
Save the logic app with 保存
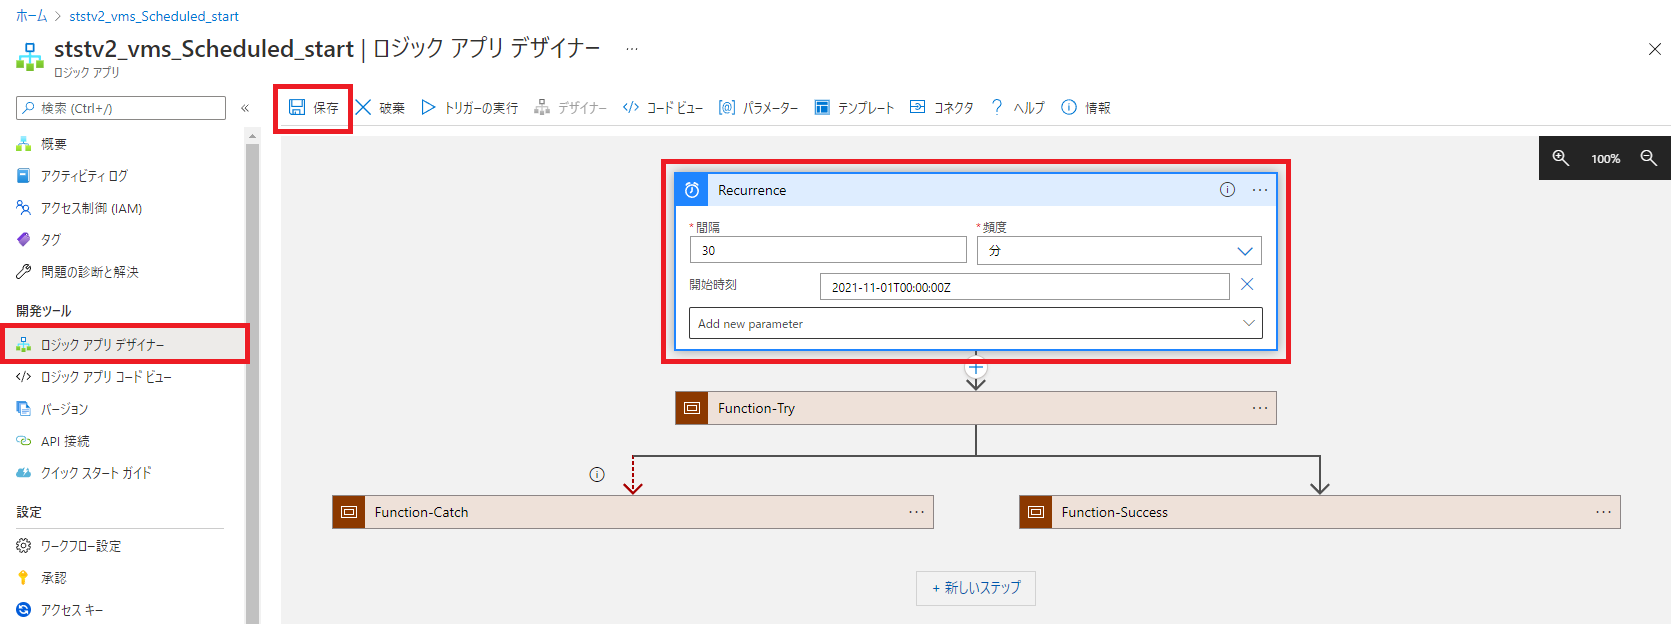314,108
